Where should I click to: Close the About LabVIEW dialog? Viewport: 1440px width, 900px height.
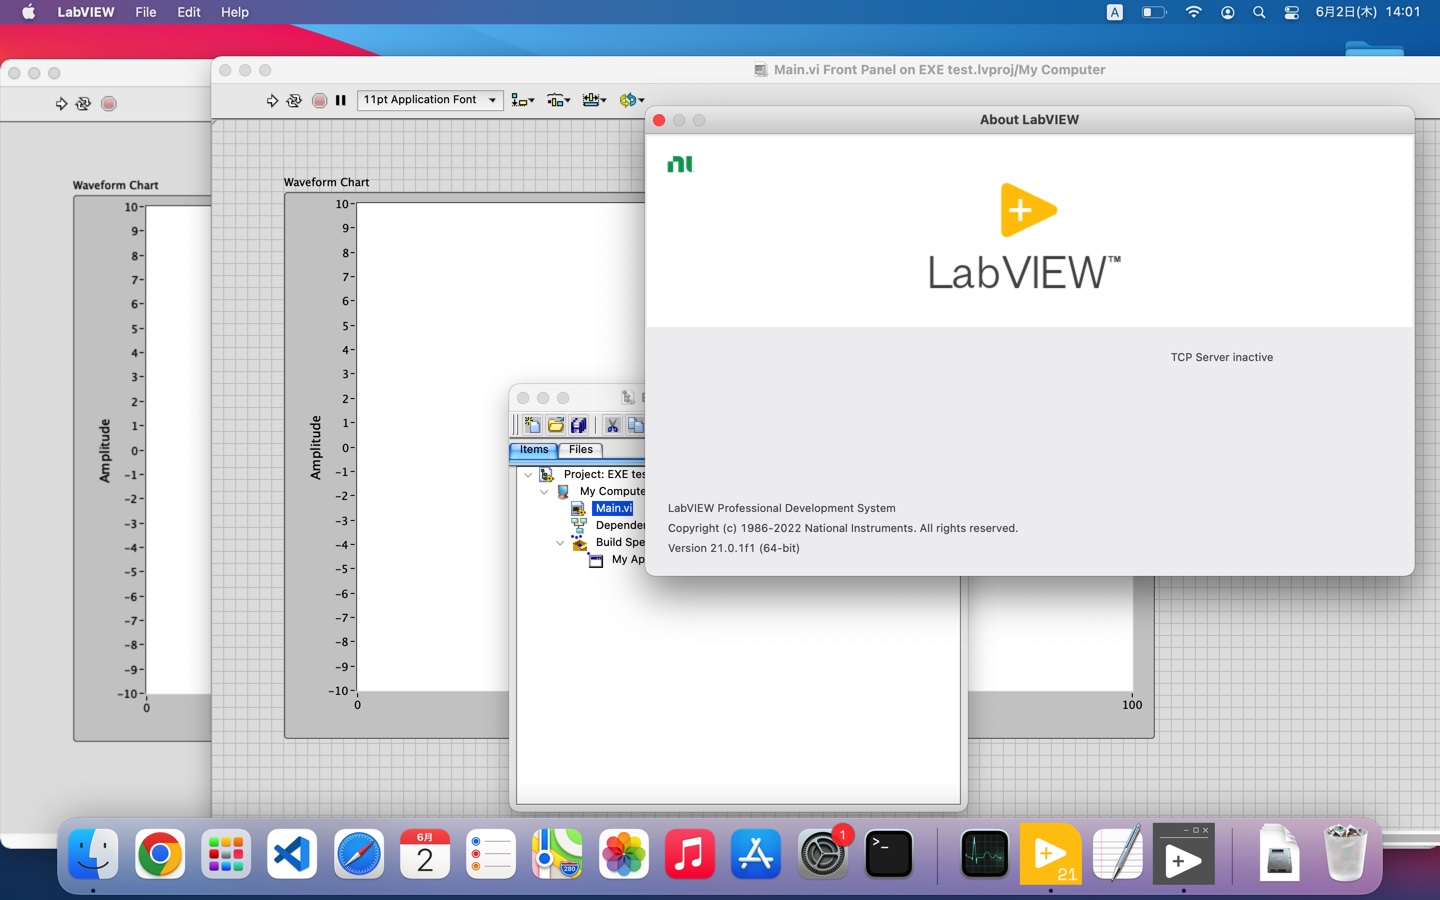pyautogui.click(x=659, y=120)
